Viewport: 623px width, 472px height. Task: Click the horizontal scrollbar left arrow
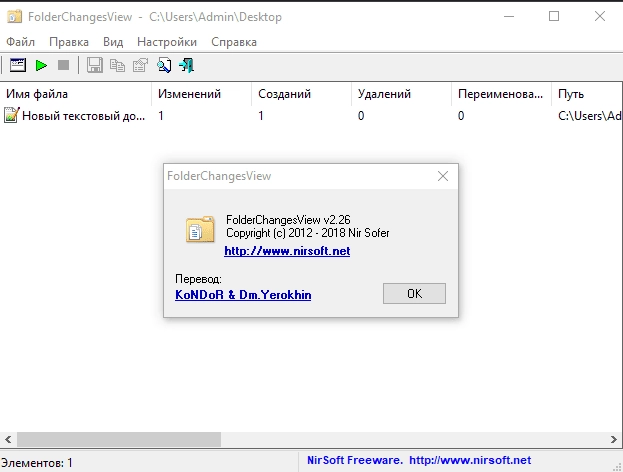[x=8, y=439]
